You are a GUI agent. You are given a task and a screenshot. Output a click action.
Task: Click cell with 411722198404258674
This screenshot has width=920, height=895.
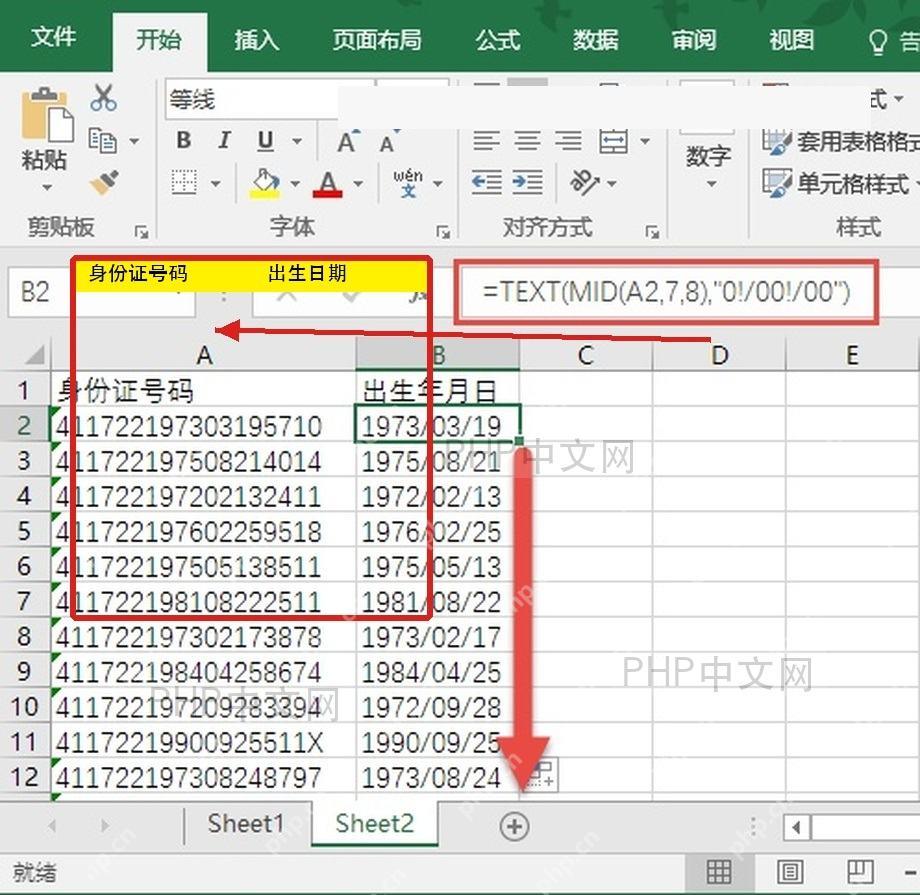point(203,671)
